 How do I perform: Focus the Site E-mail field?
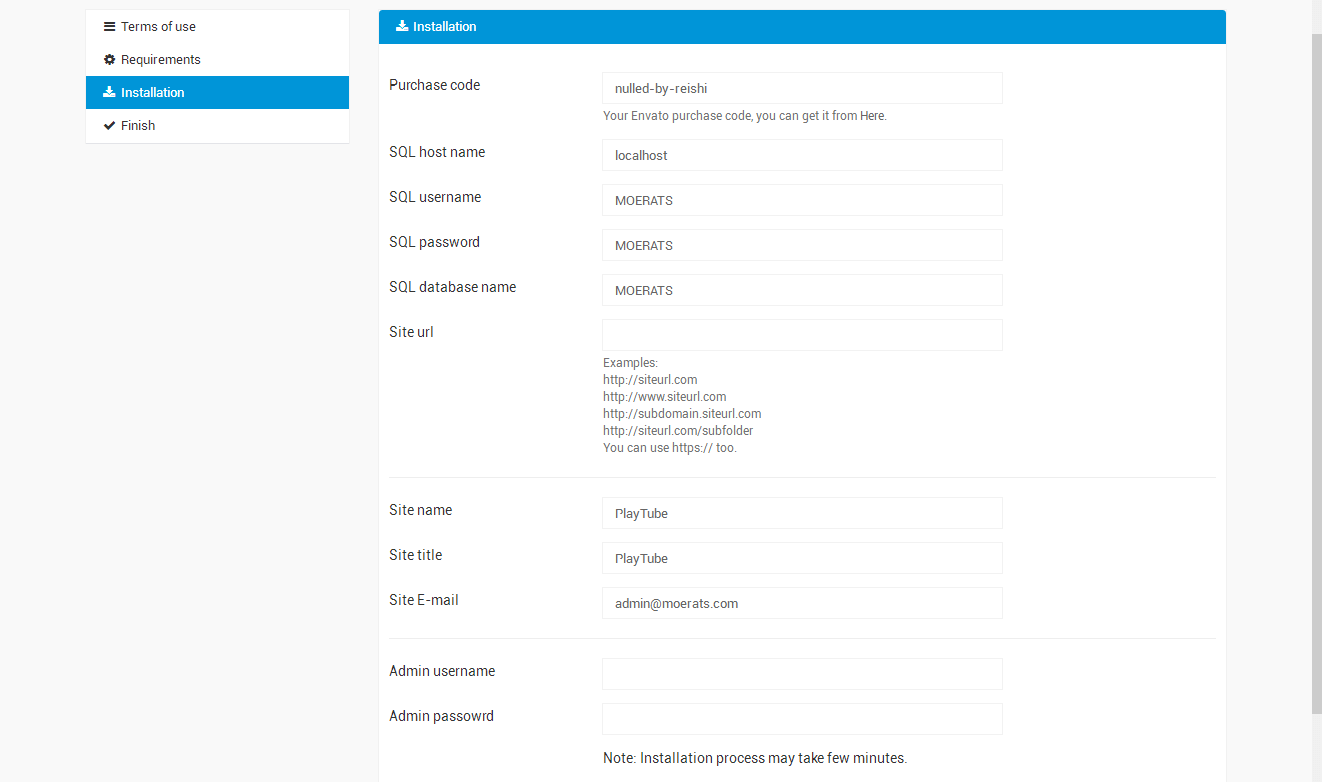click(802, 603)
